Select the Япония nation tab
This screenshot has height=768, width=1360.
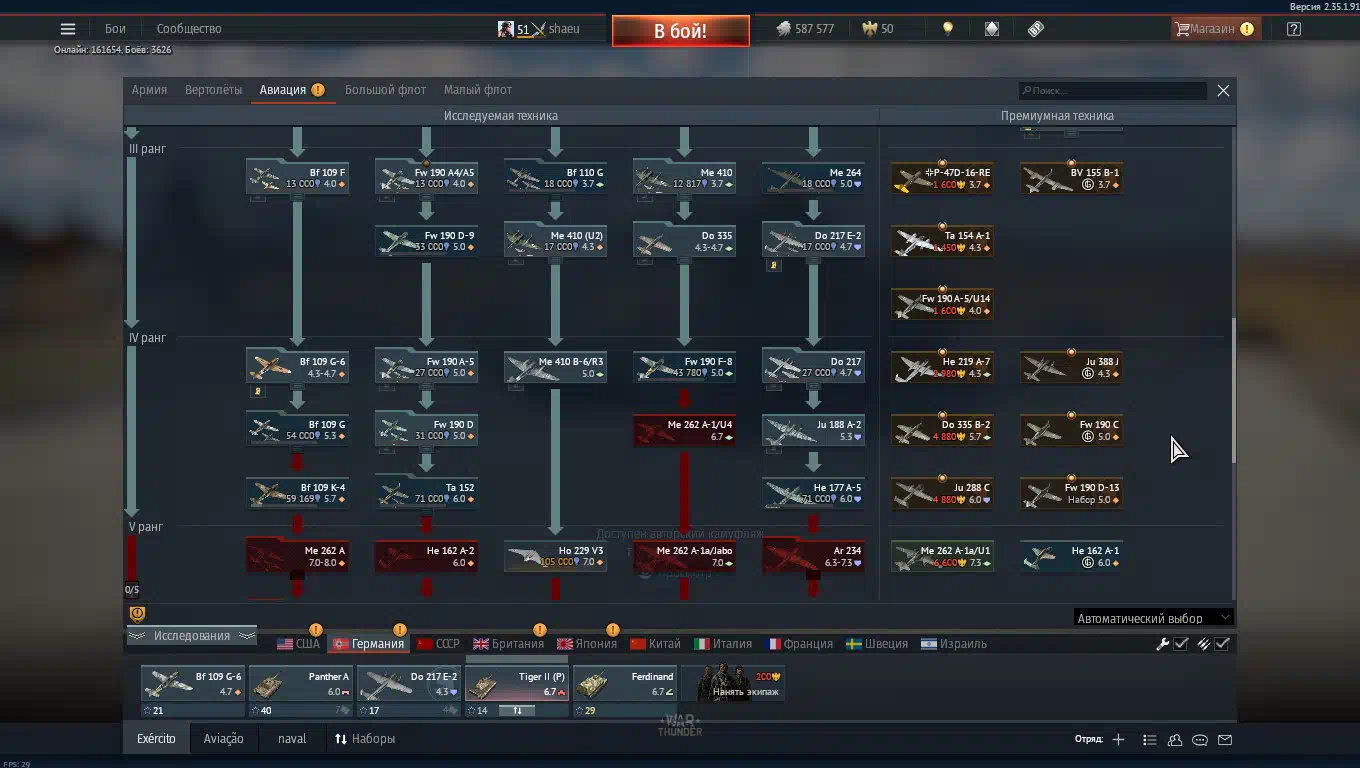pos(587,644)
